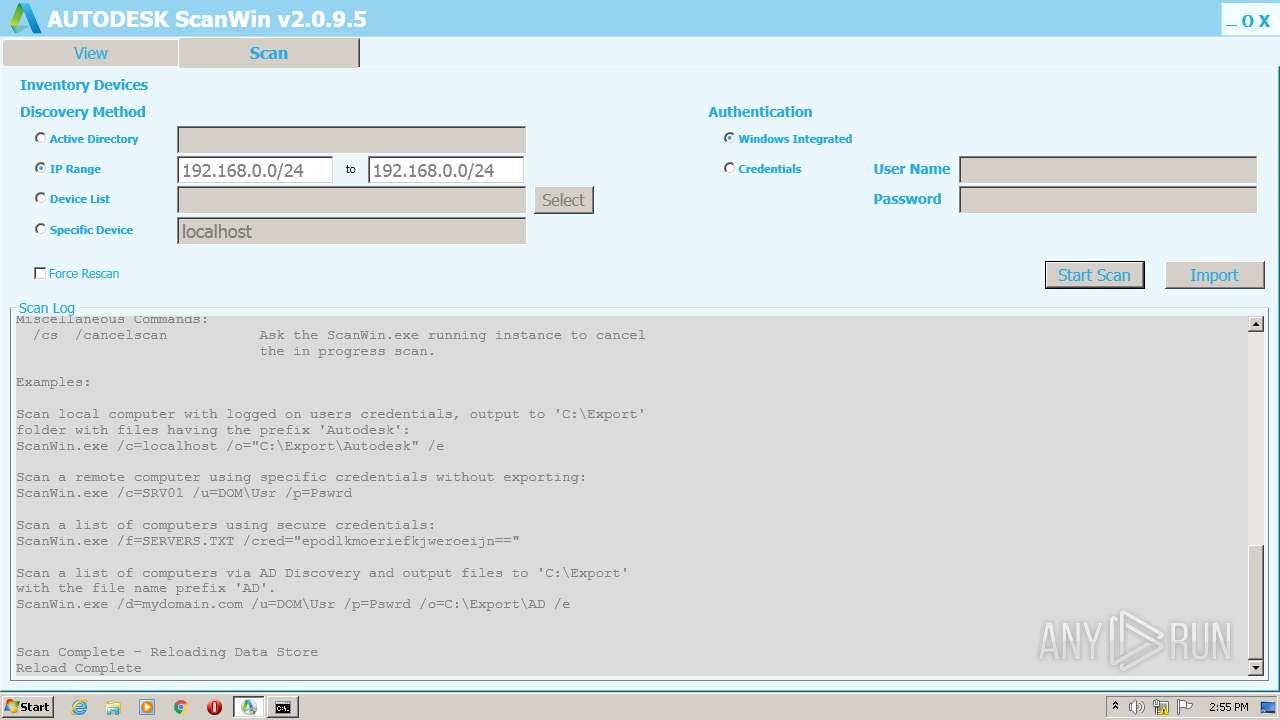Click the scan log scrollbar thumb
Image resolution: width=1280 pixels, height=720 pixels.
pyautogui.click(x=1256, y=601)
